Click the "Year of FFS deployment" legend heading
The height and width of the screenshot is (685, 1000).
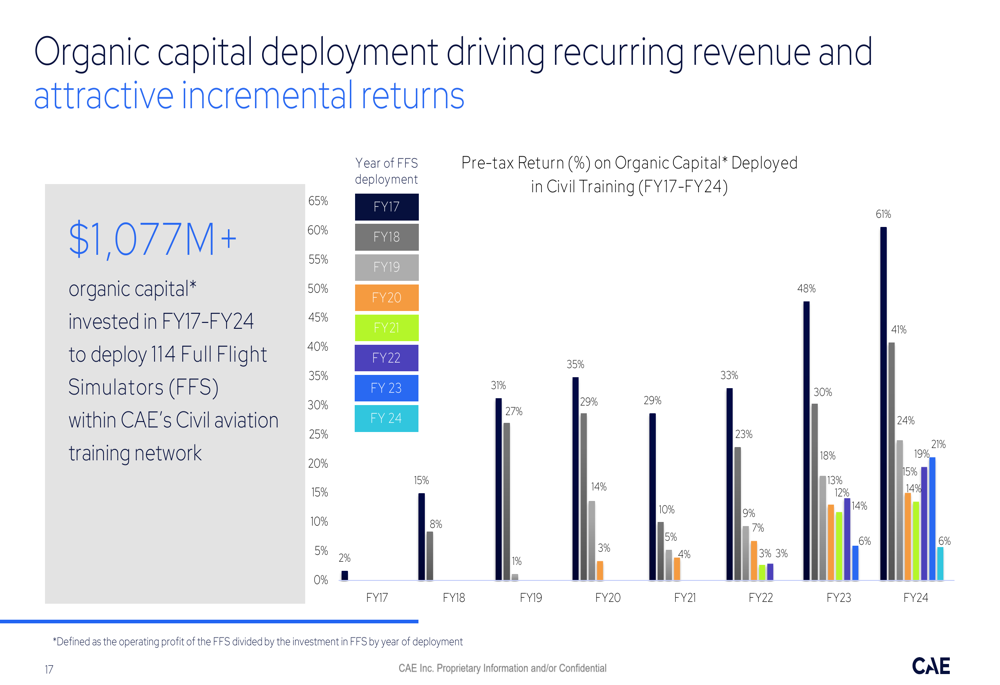point(386,171)
